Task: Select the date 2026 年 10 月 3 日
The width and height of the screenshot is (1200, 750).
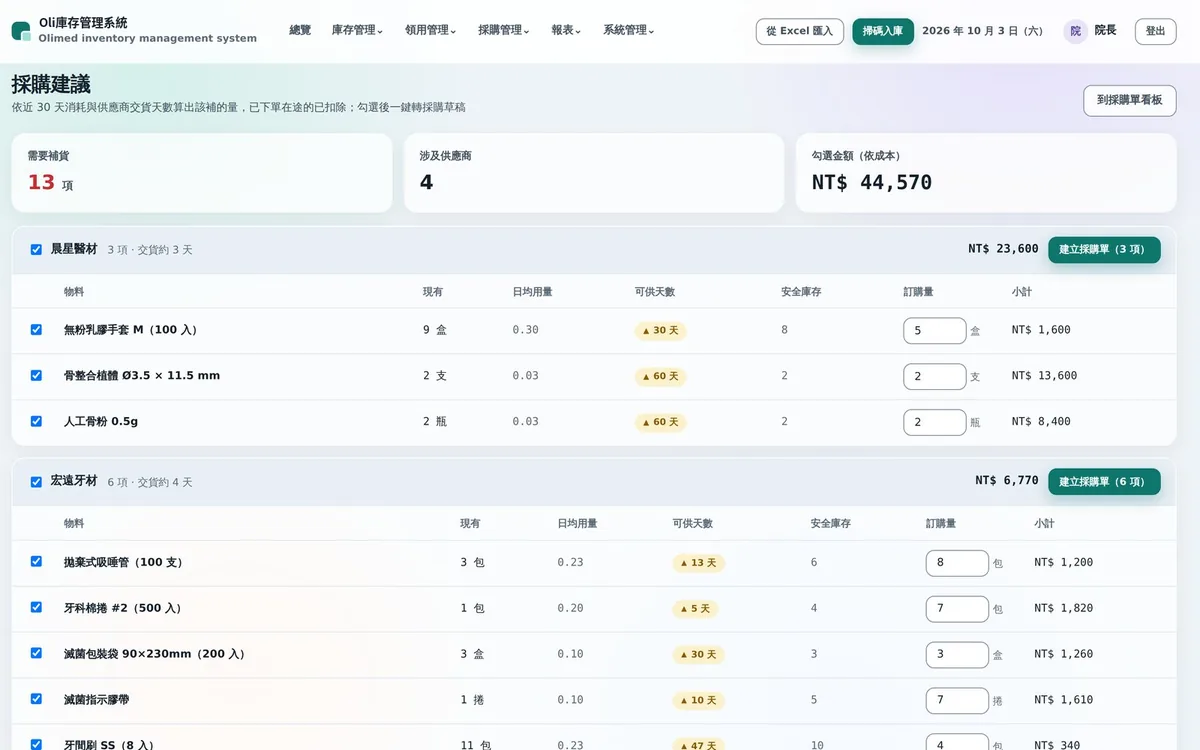Action: point(982,31)
